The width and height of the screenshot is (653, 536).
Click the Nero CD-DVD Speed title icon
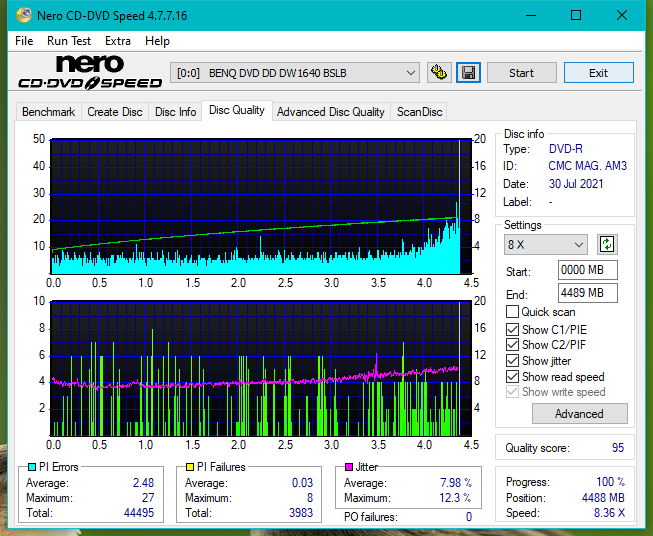tap(24, 15)
